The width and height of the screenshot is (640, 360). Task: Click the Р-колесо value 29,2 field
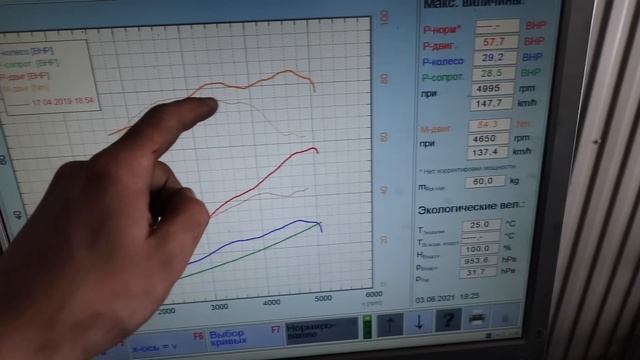pos(495,58)
